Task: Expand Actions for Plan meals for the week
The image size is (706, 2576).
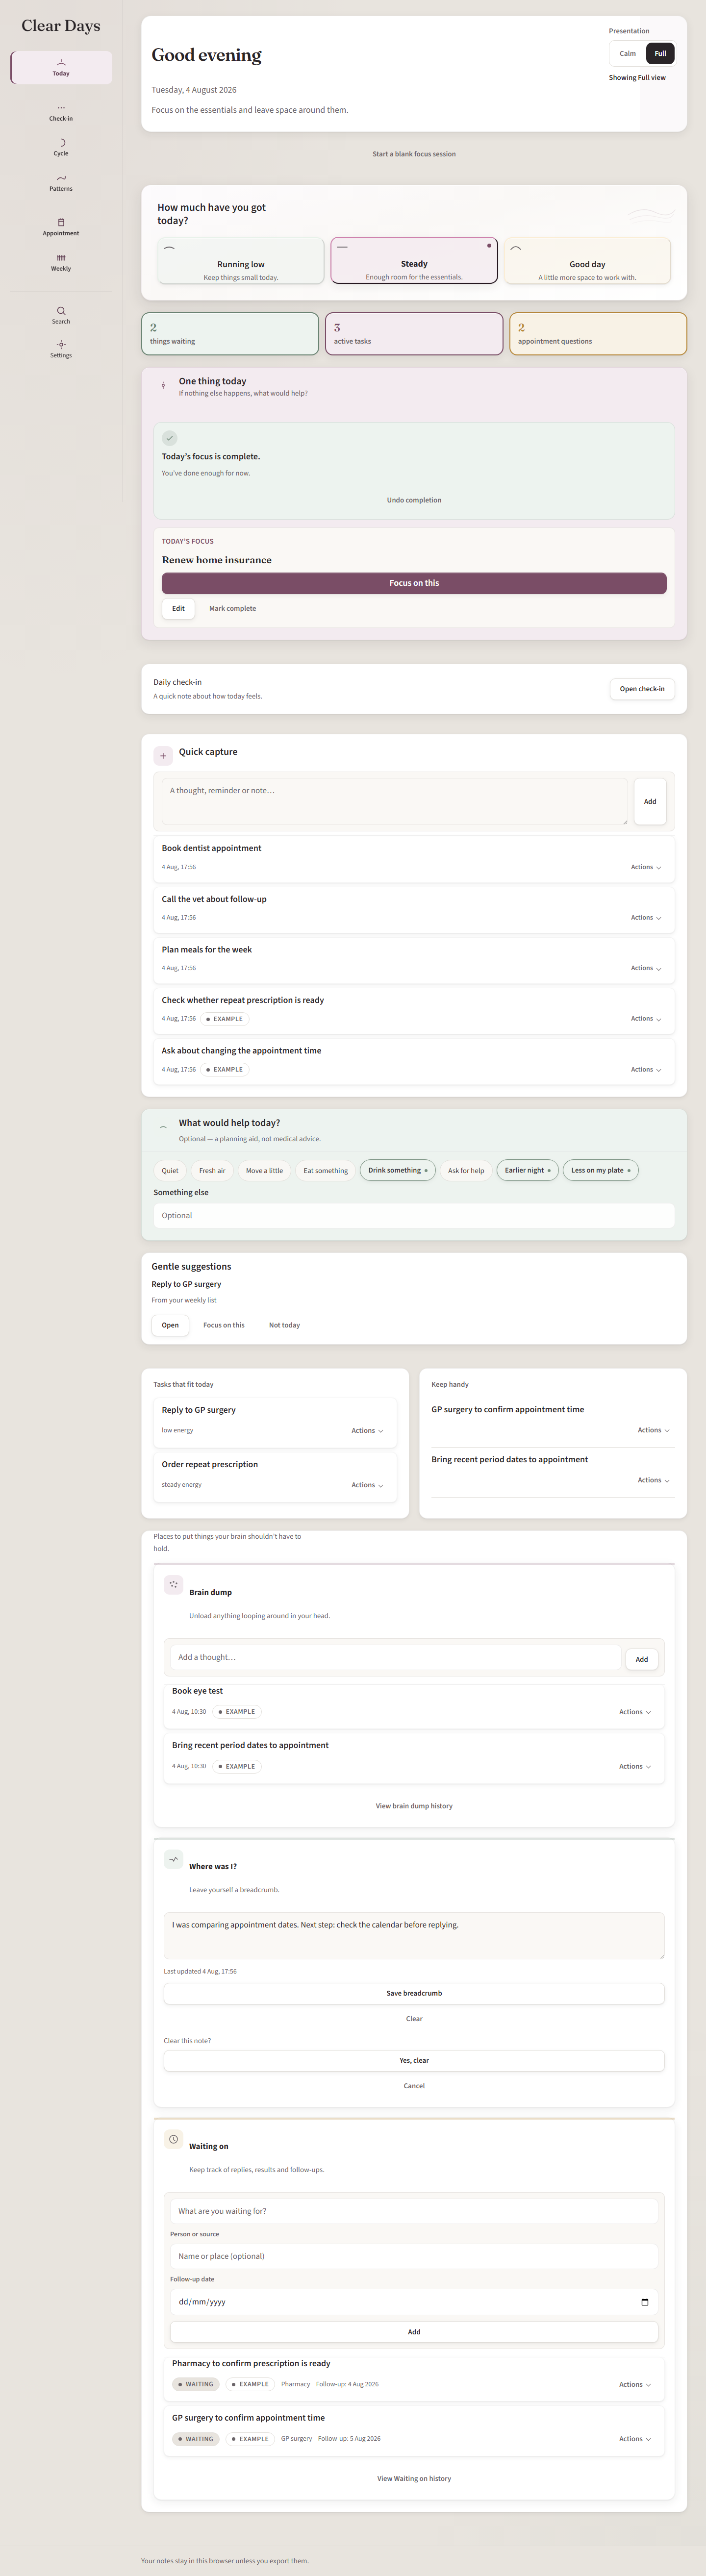Action: click(646, 968)
